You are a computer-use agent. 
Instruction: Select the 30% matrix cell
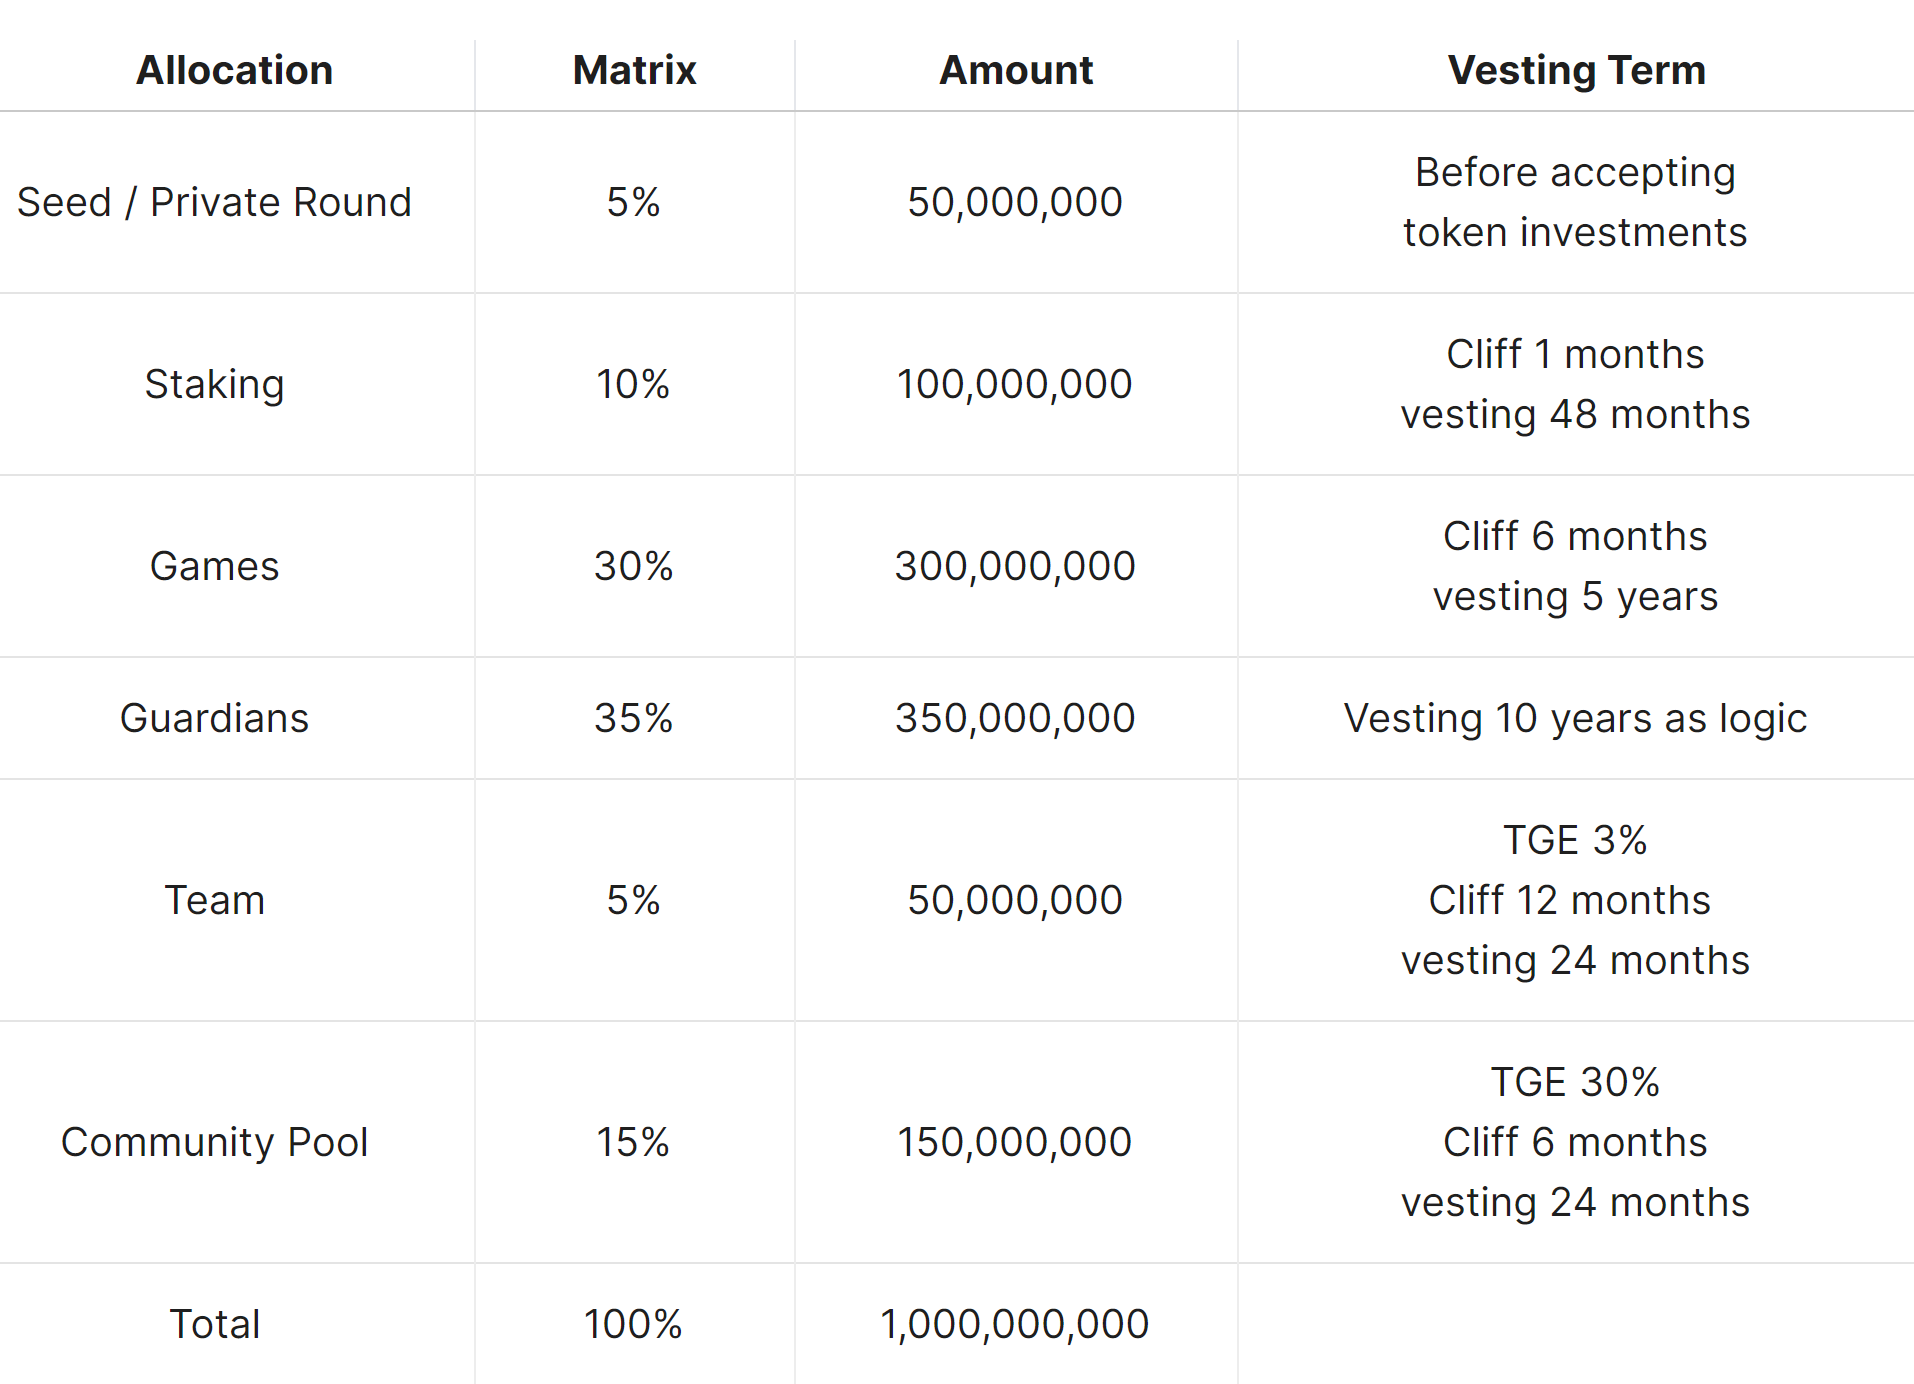[634, 566]
